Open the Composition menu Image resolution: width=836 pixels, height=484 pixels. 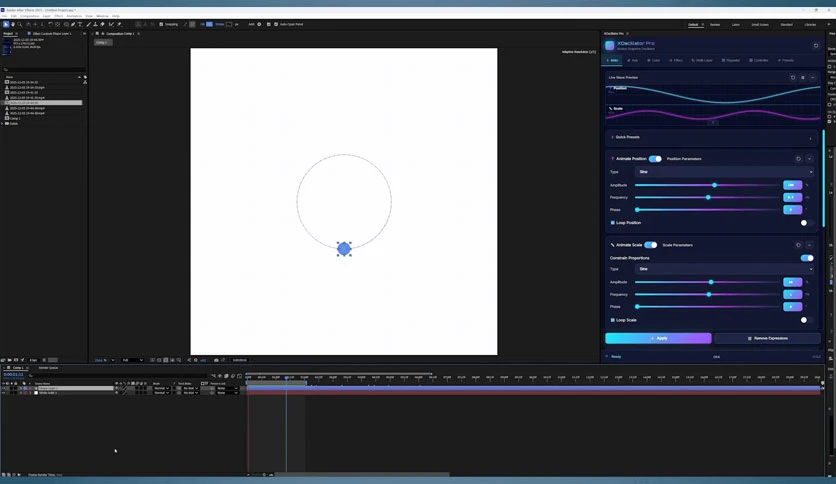click(x=30, y=16)
